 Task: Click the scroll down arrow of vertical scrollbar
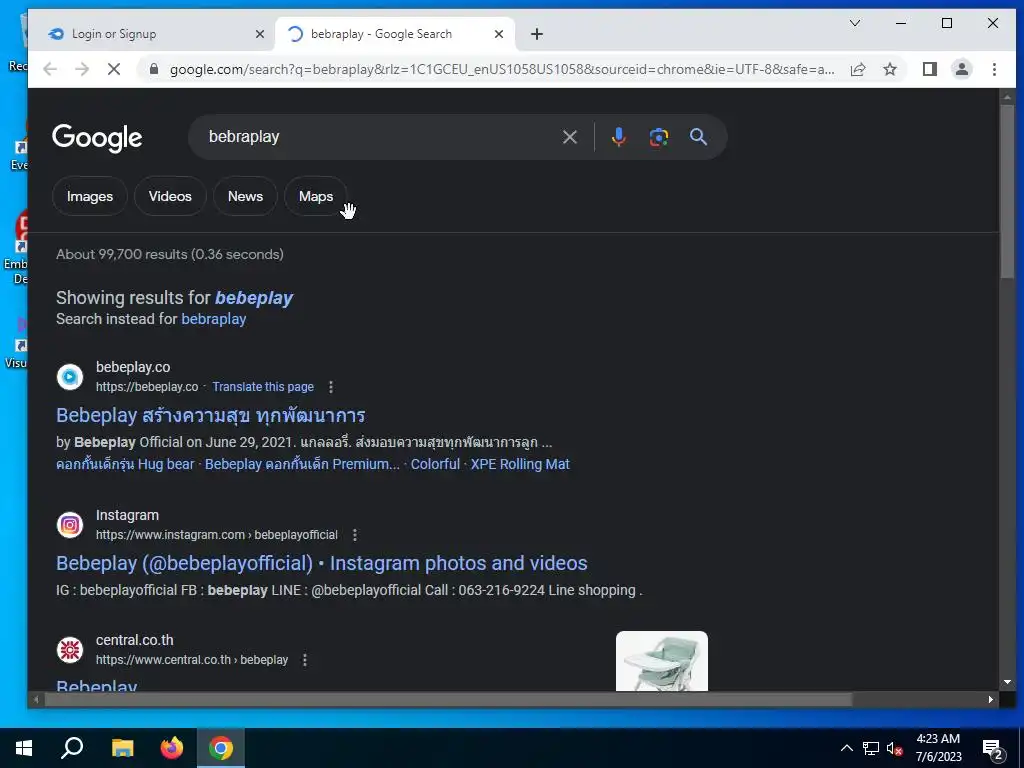tap(1007, 682)
